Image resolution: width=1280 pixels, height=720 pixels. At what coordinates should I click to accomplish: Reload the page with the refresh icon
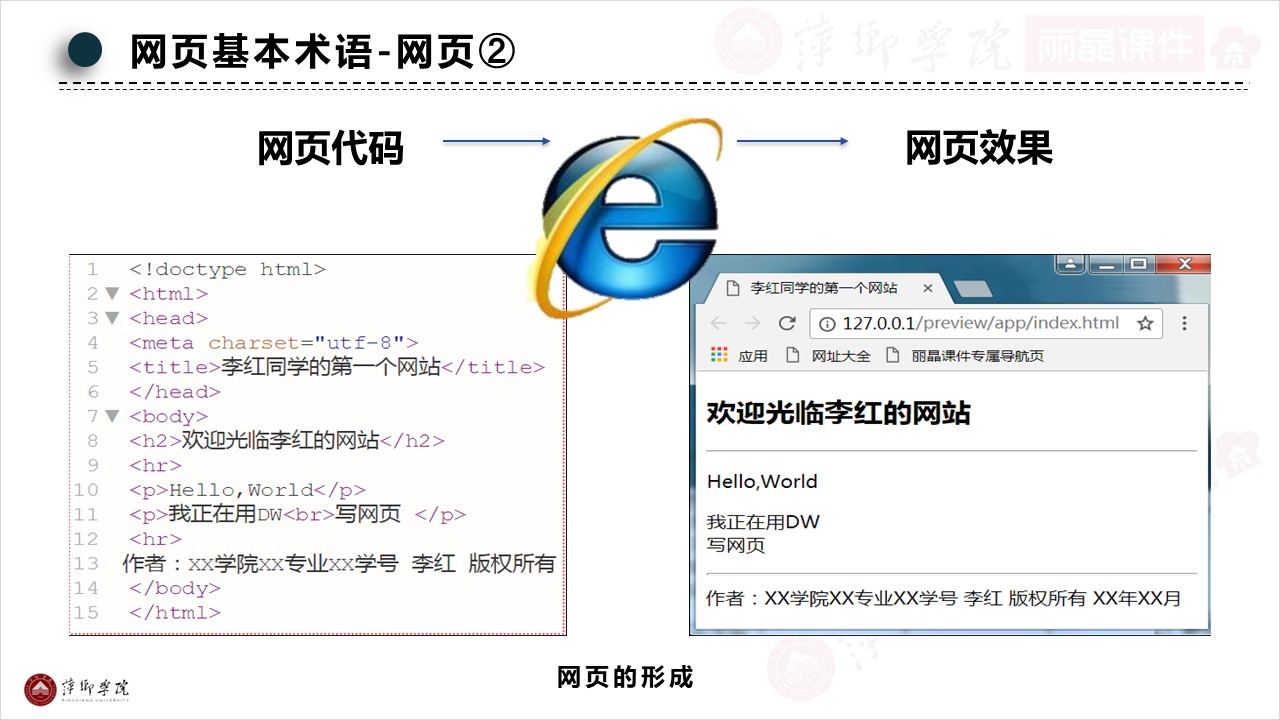(787, 323)
